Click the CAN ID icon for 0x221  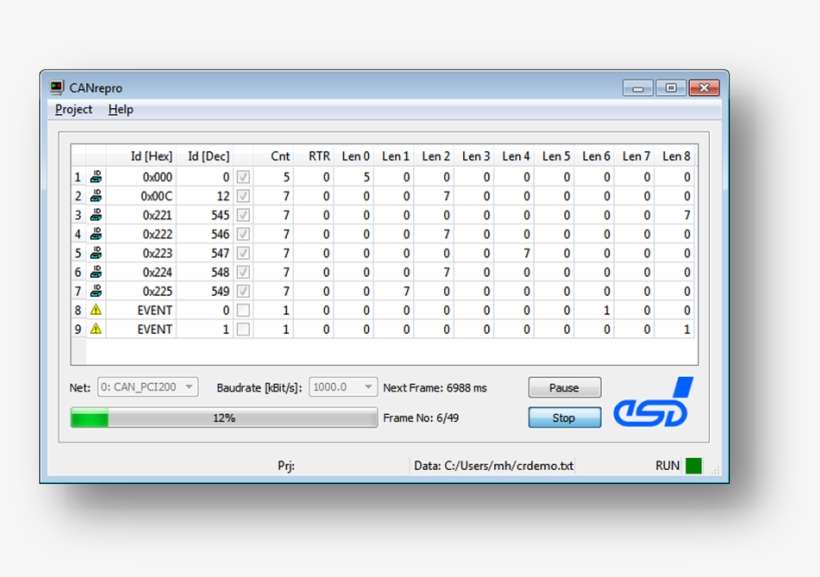coord(96,215)
